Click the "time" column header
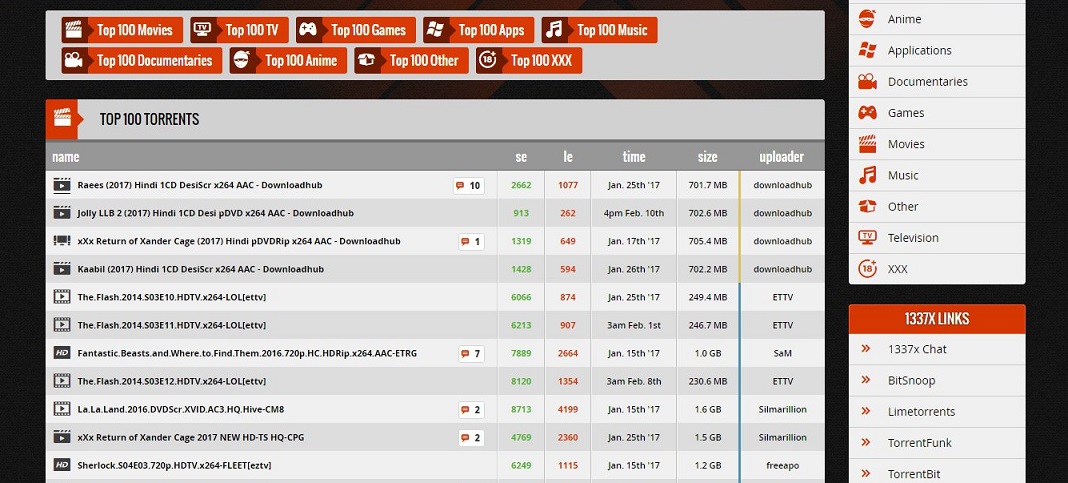The image size is (1068, 483). (633, 157)
